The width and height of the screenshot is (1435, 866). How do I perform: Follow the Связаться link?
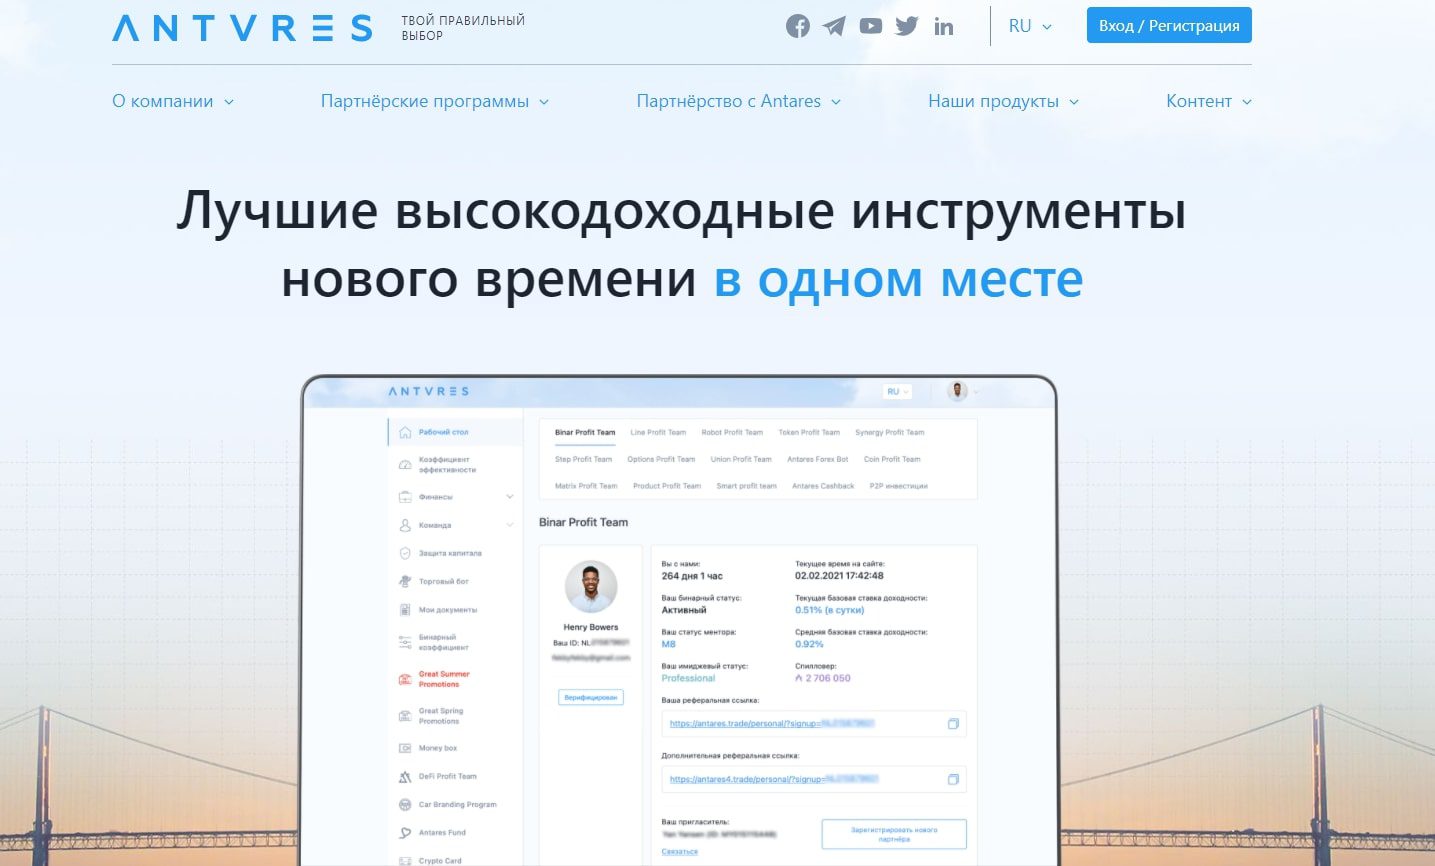point(680,852)
